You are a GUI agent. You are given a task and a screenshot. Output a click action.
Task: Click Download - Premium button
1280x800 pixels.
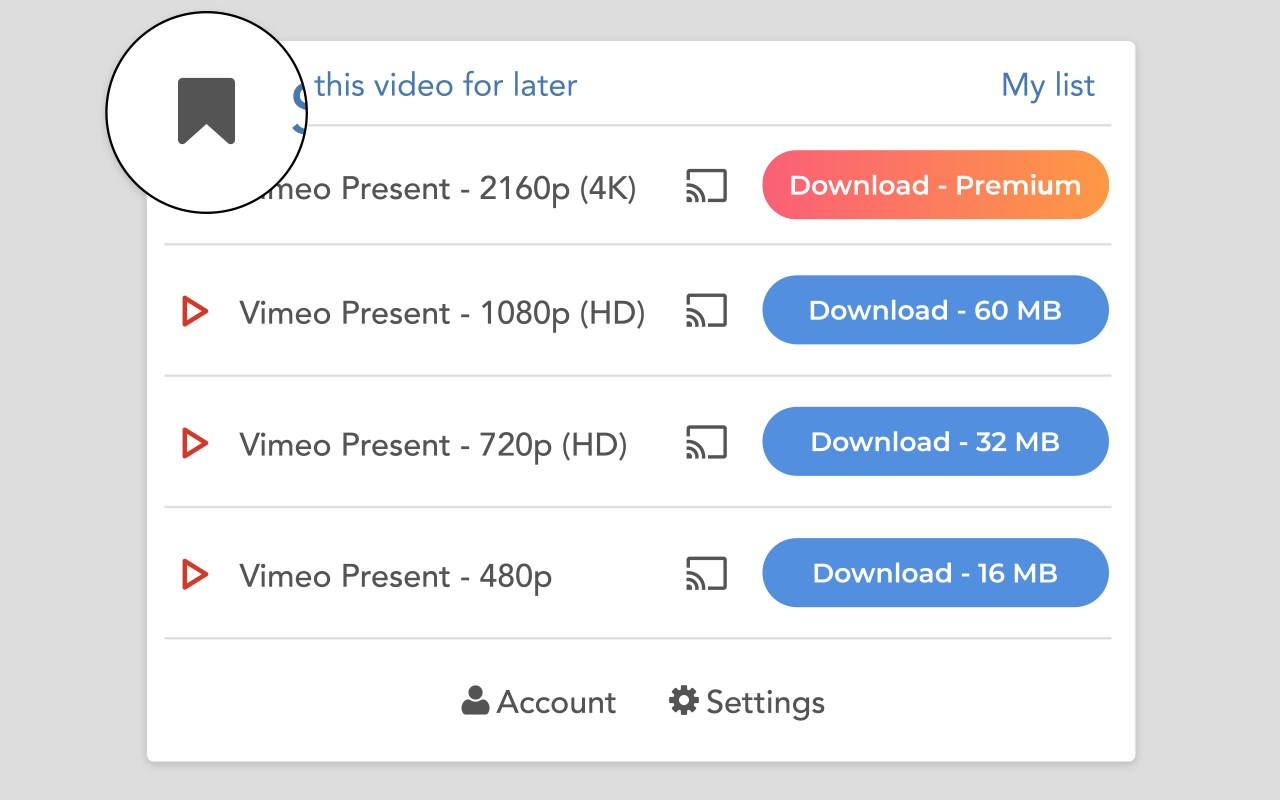tap(935, 185)
